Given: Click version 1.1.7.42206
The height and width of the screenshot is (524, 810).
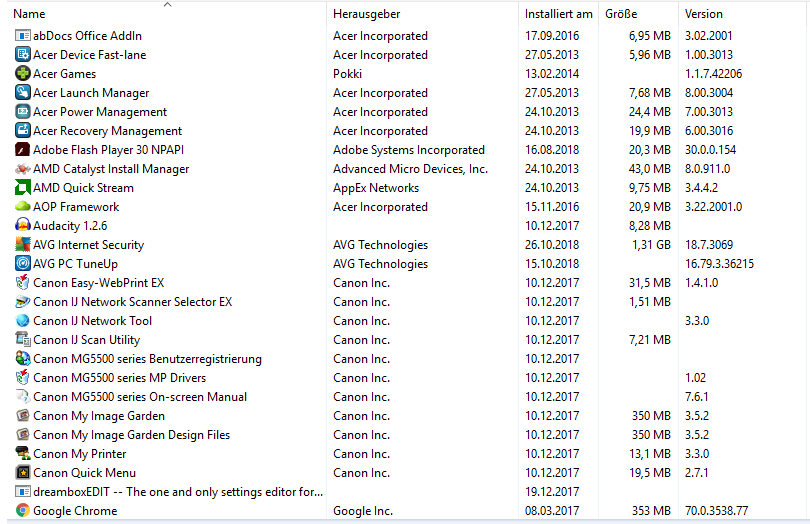Looking at the screenshot, I should pyautogui.click(x=713, y=74).
